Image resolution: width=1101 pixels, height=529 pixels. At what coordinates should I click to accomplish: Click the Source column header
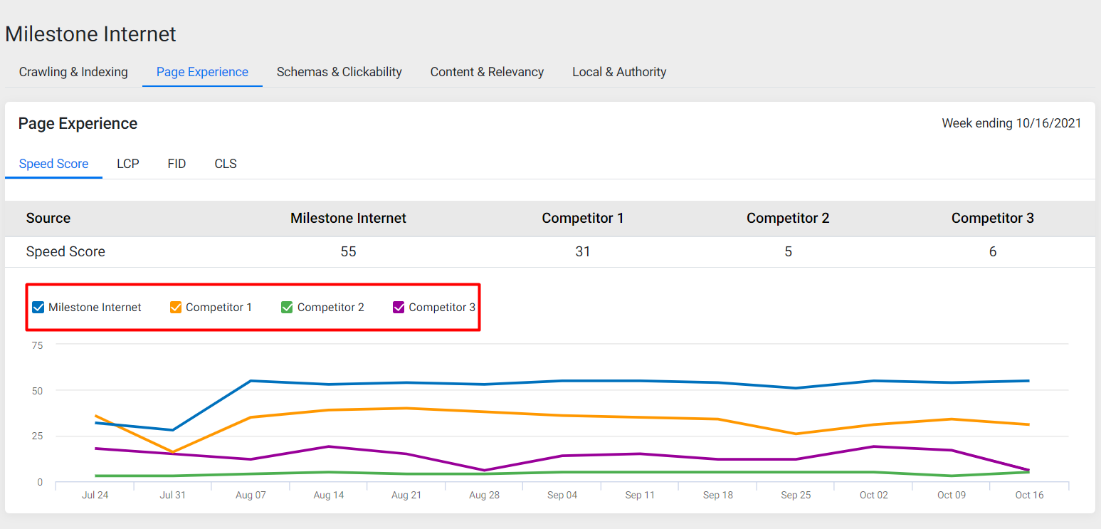48,218
